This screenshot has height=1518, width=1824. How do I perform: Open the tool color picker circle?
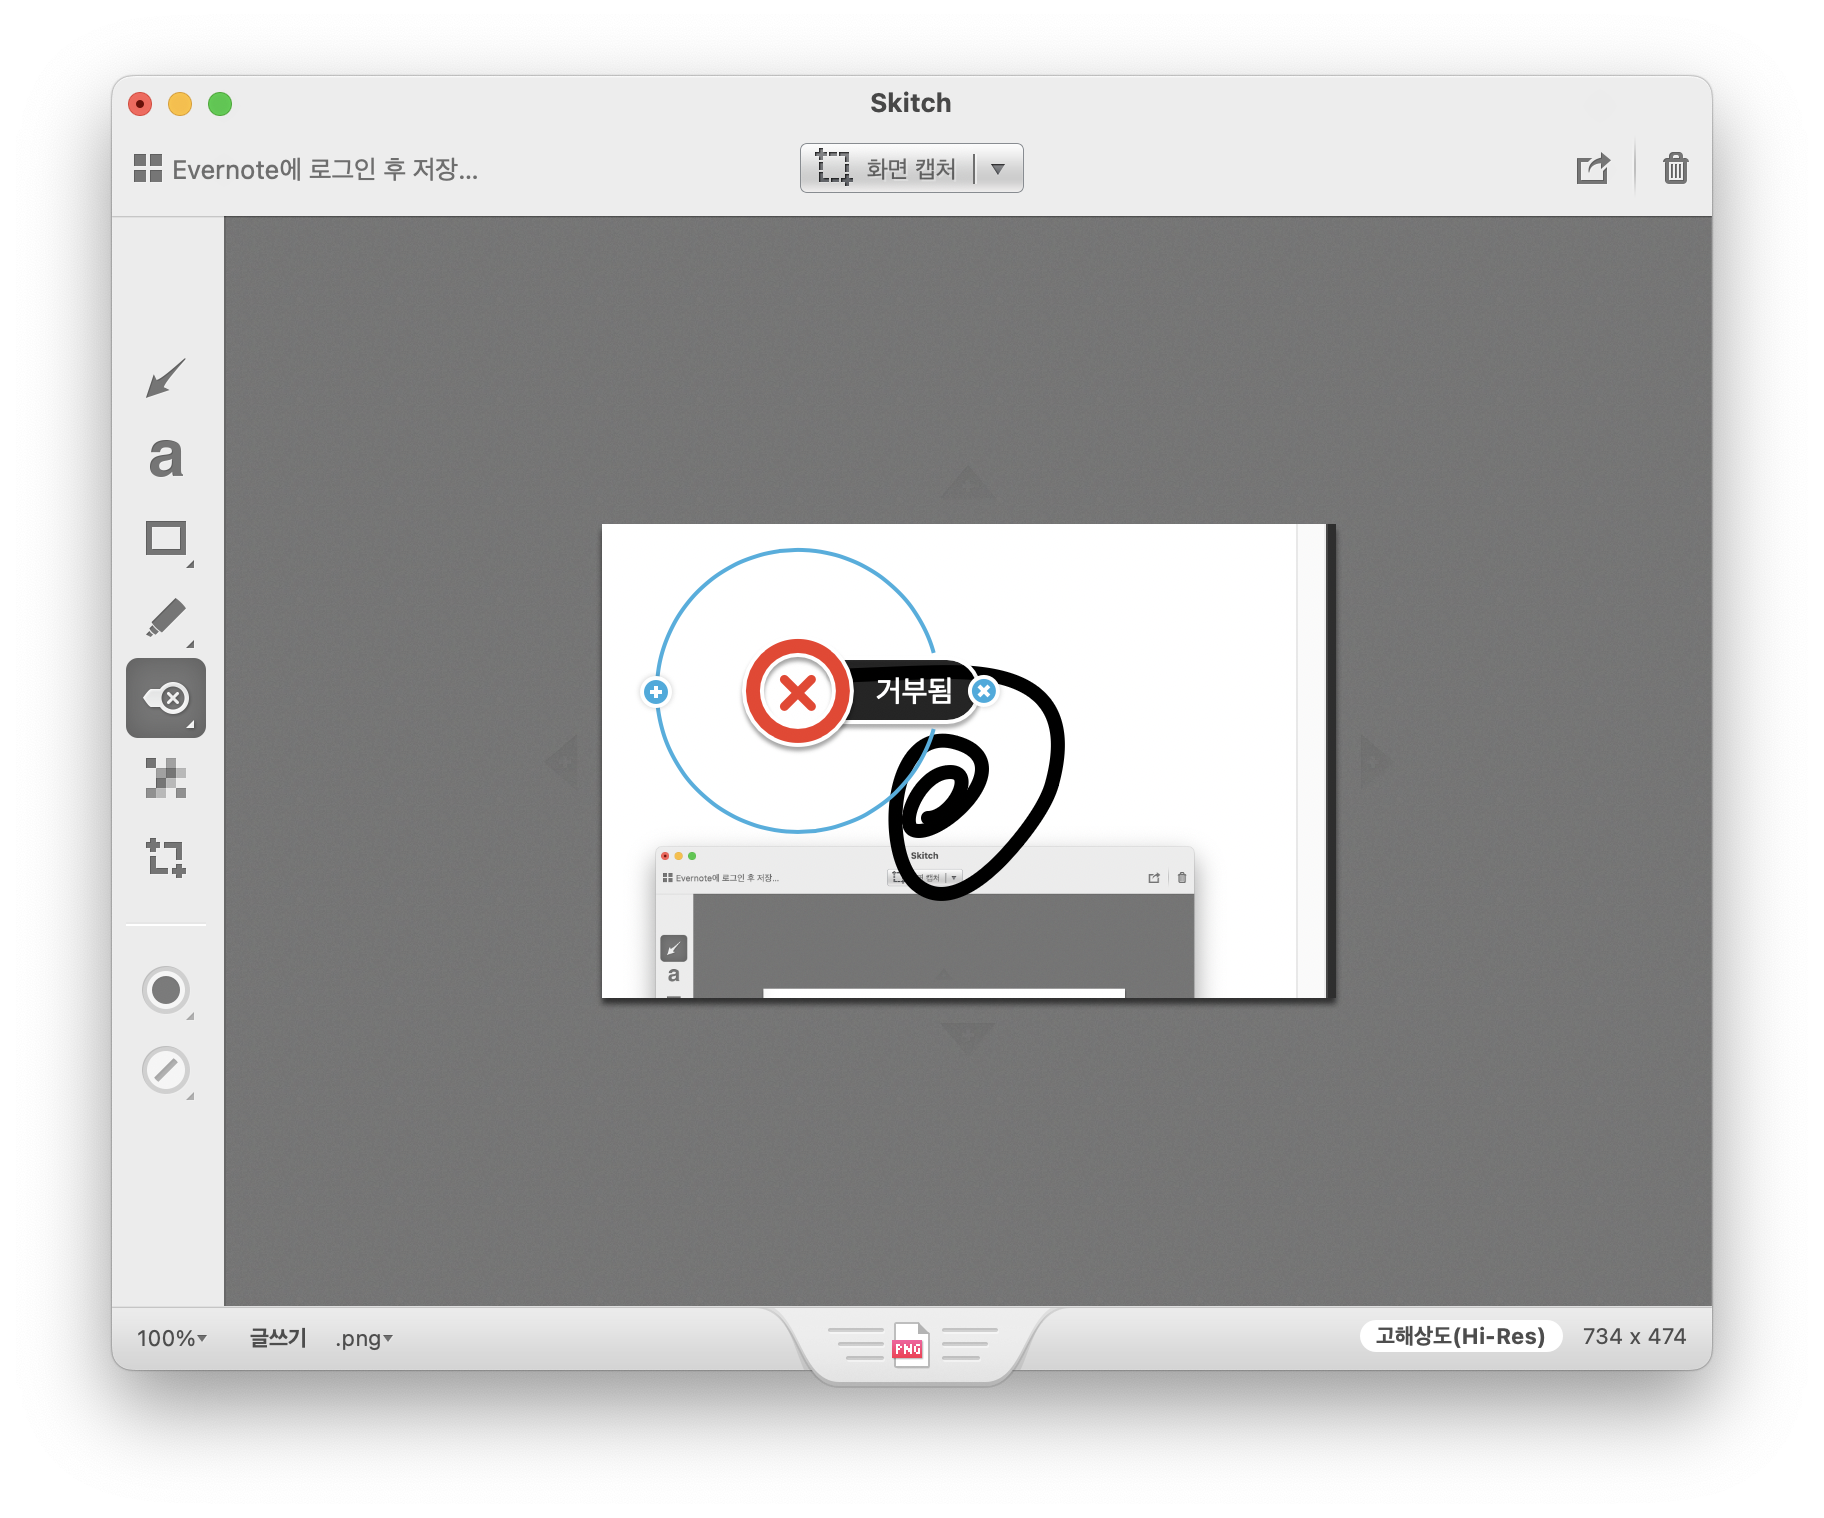[x=166, y=990]
